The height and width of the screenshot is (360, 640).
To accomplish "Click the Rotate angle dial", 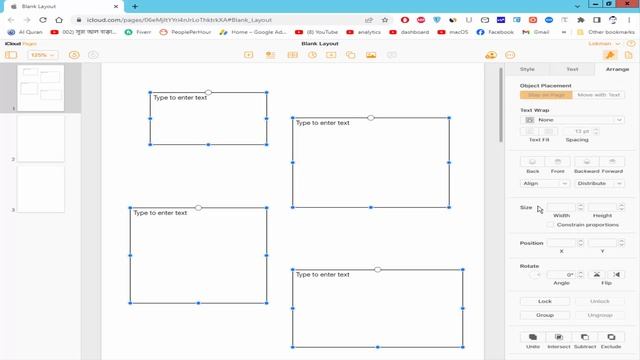I will (x=536, y=275).
